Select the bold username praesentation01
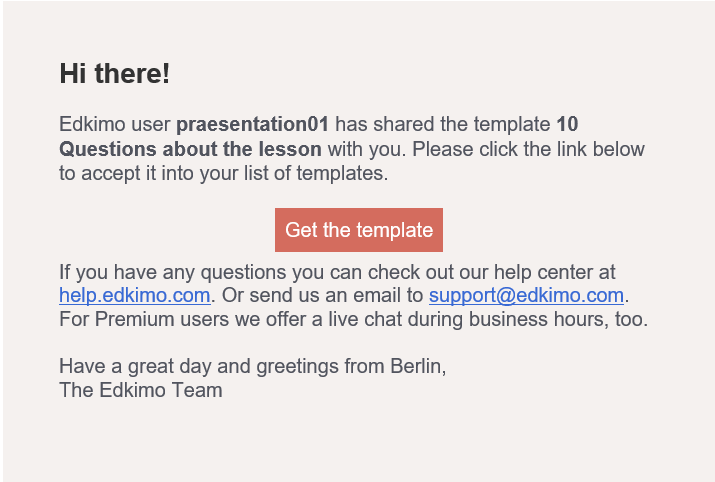The image size is (715, 482). click(x=253, y=124)
